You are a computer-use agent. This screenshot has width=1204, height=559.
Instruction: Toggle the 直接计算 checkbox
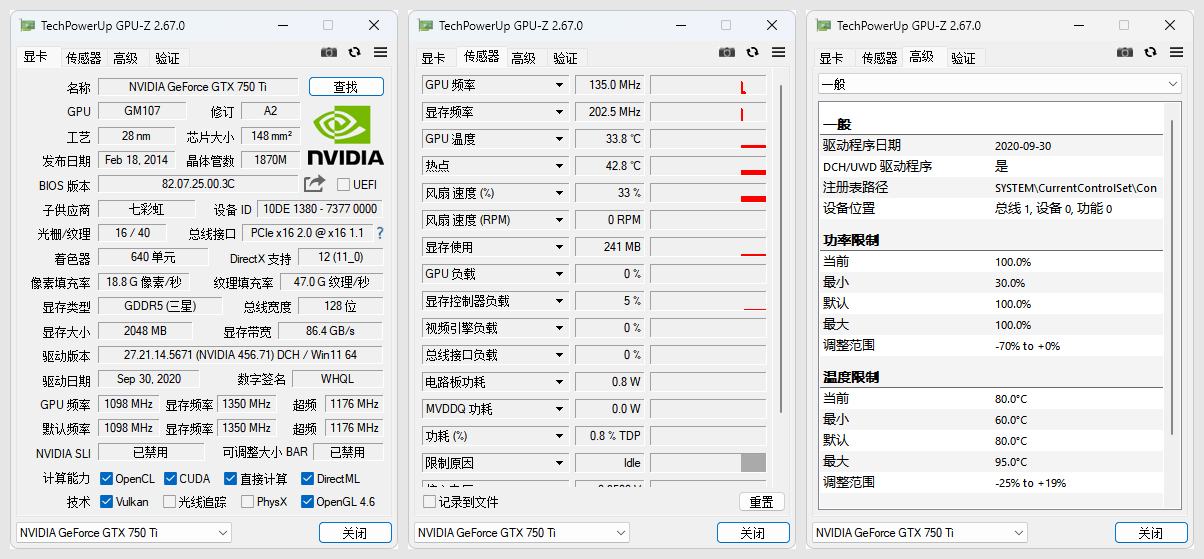pyautogui.click(x=231, y=479)
